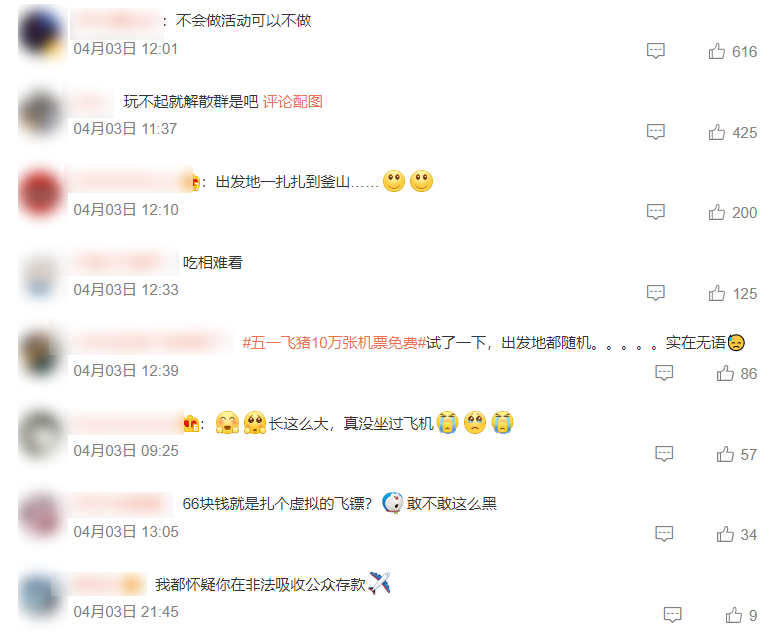Like the 出发地一扎扎到釜山 comment
Screen dimensions: 779x640
[x=716, y=212]
